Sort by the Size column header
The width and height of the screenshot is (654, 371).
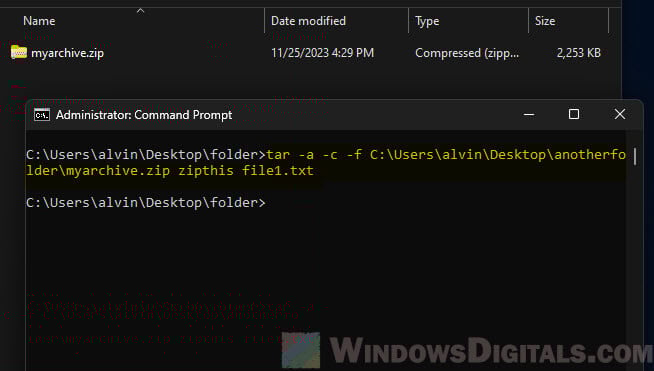pyautogui.click(x=545, y=21)
